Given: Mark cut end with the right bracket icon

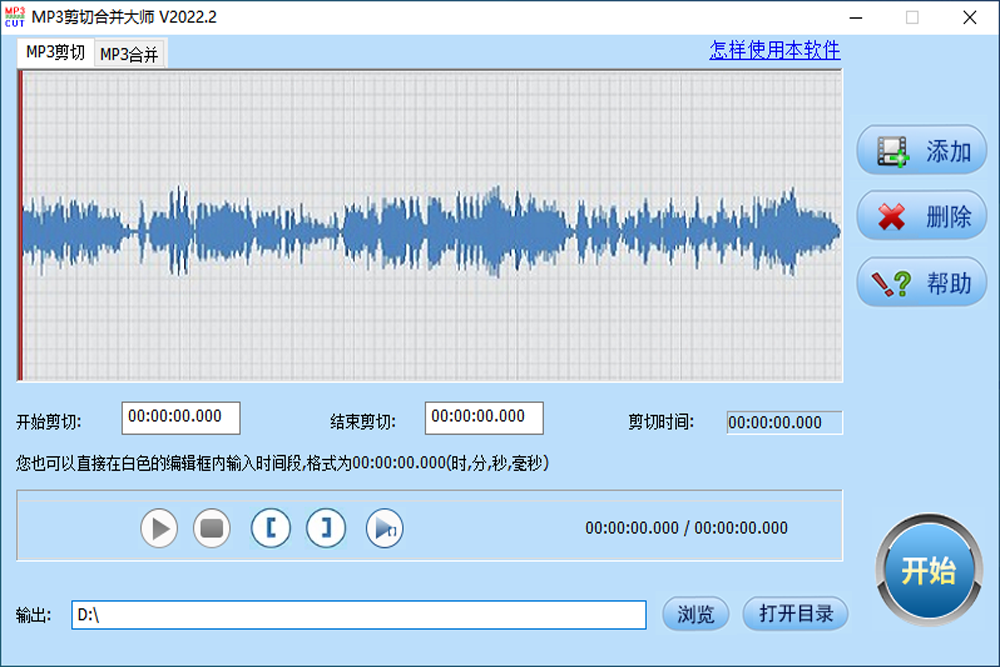Looking at the screenshot, I should tap(326, 528).
